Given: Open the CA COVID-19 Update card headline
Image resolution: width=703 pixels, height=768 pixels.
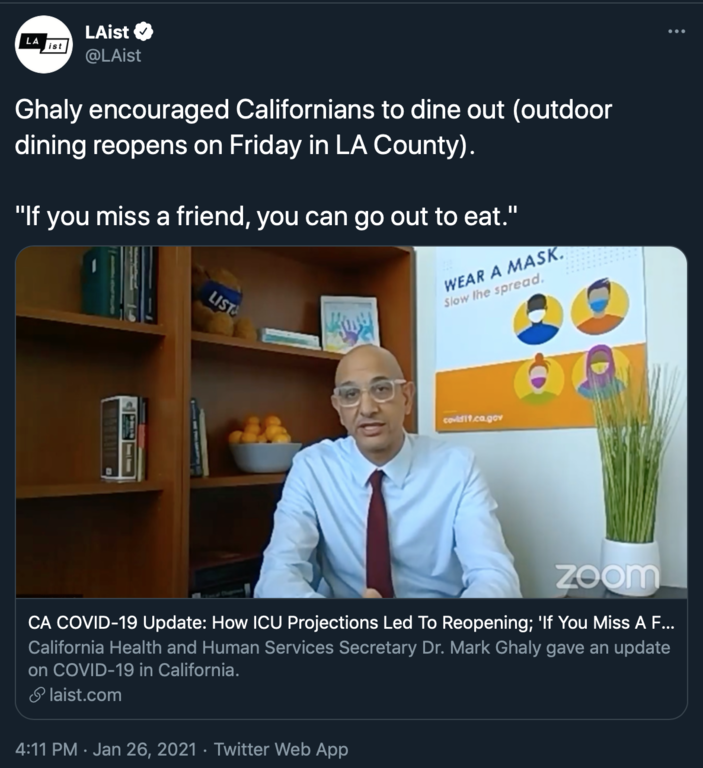Looking at the screenshot, I should click(x=350, y=623).
